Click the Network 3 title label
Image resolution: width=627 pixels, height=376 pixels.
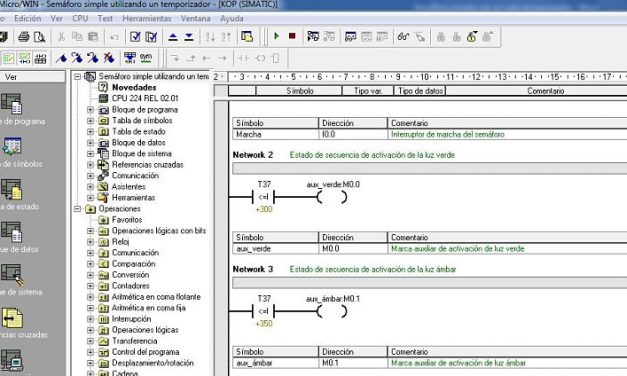coord(253,269)
